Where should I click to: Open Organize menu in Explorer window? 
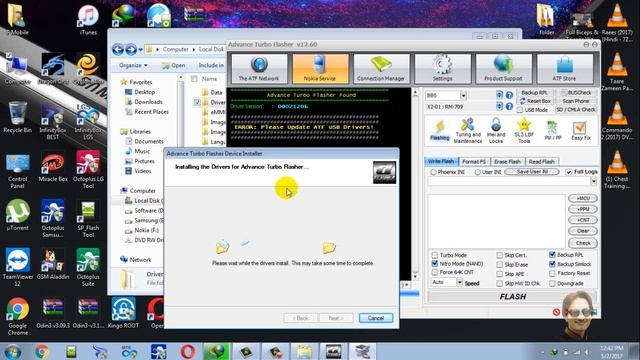click(133, 65)
